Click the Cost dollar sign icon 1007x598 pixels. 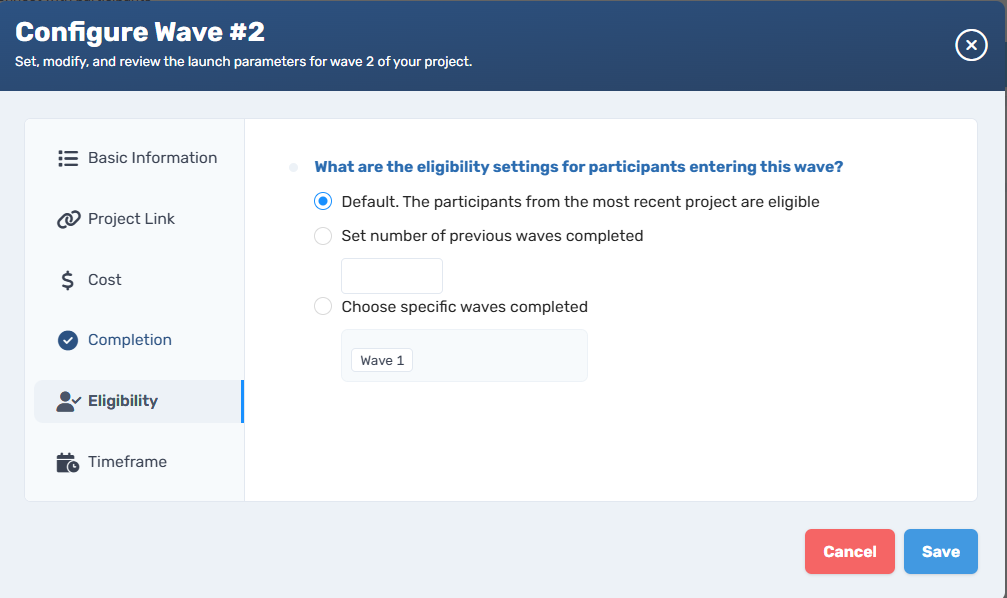(67, 280)
